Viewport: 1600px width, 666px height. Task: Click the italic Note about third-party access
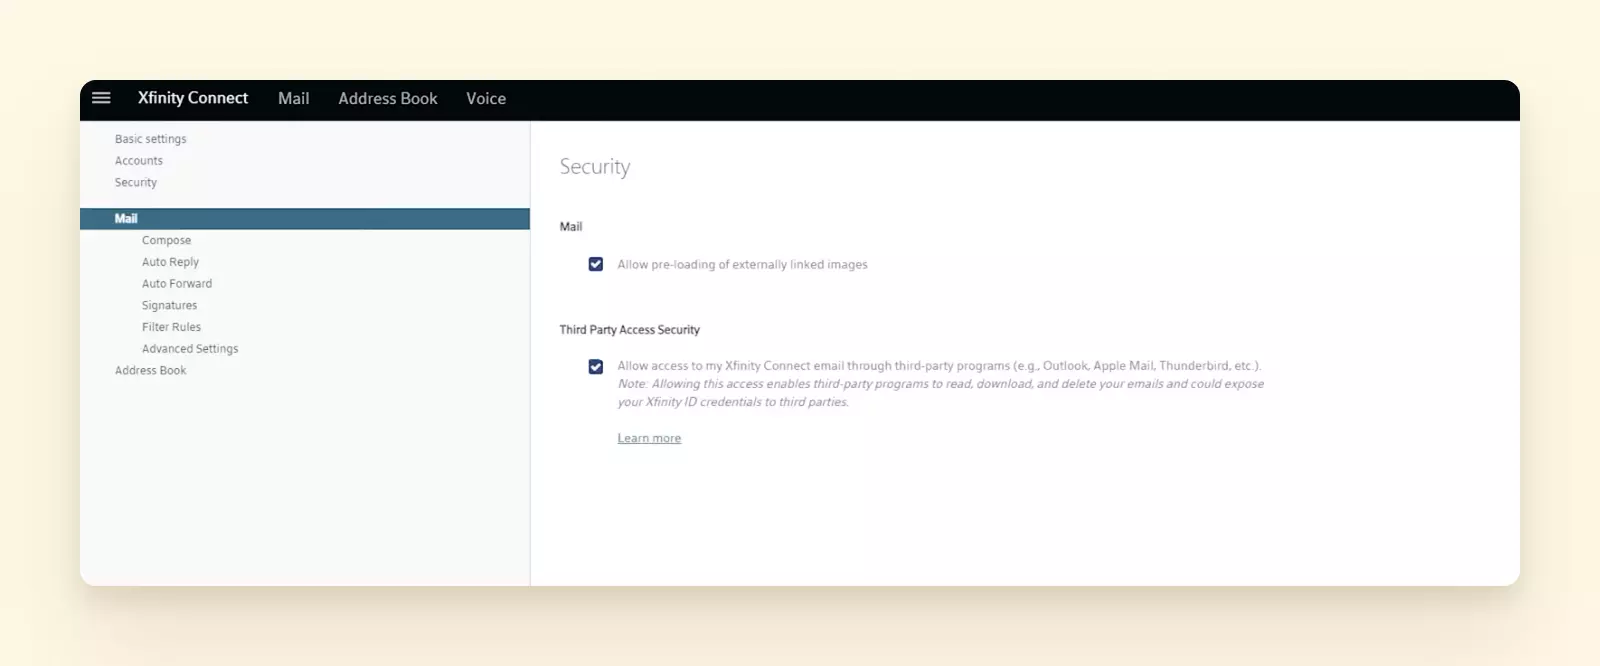click(941, 393)
